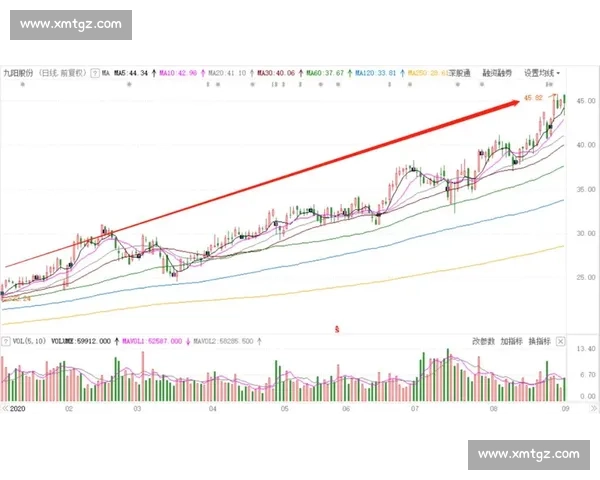600x480 pixels.
Task: Open the 换指标 indicator switcher
Action: tap(540, 342)
